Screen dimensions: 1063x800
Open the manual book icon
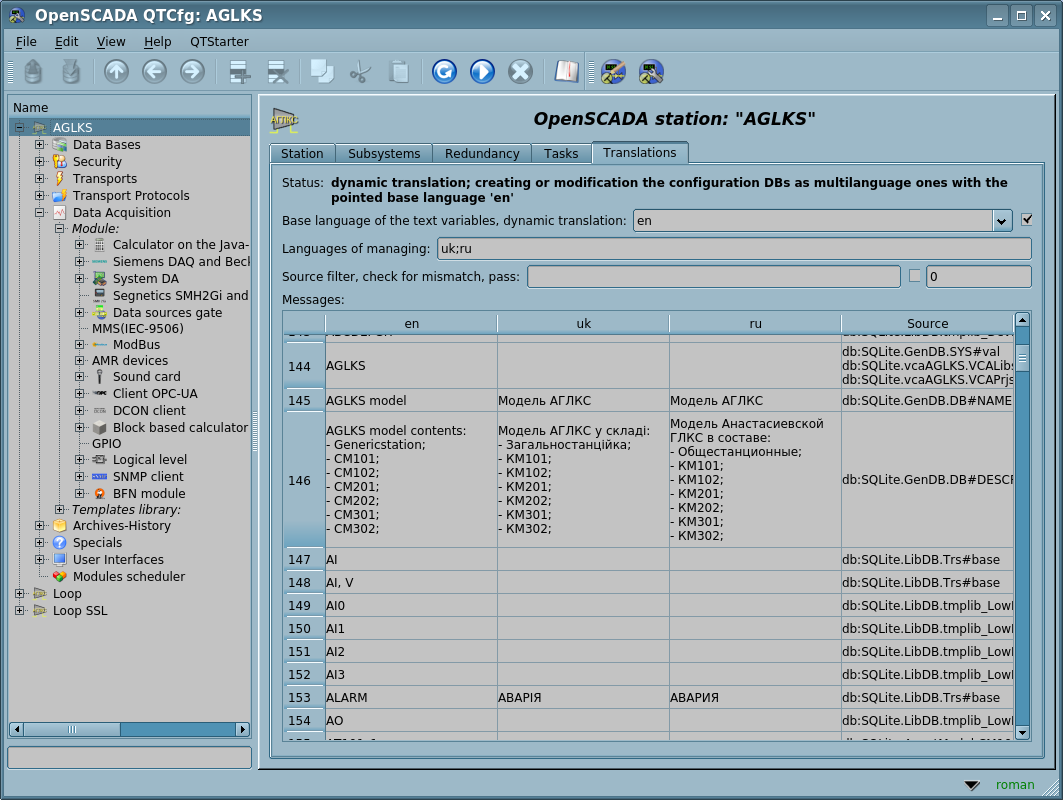pyautogui.click(x=567, y=71)
